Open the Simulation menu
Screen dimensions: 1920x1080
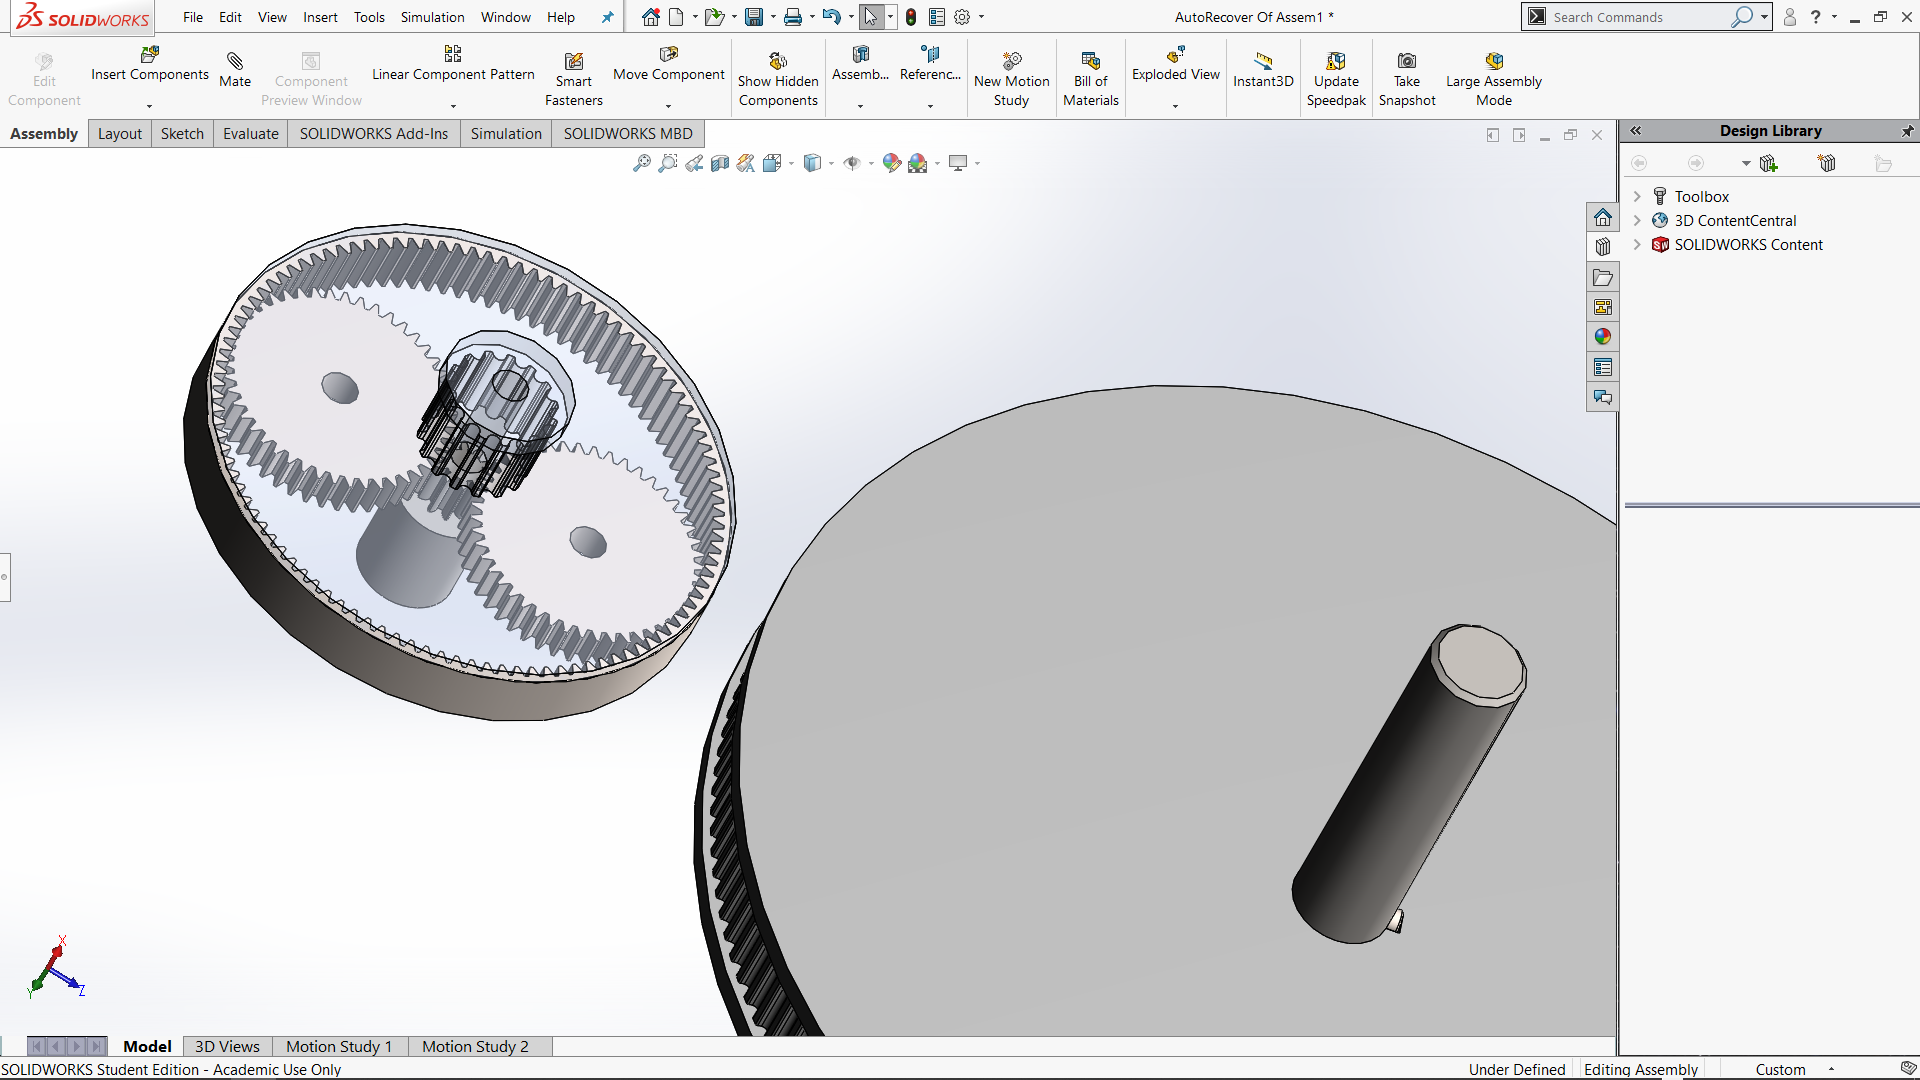[432, 17]
